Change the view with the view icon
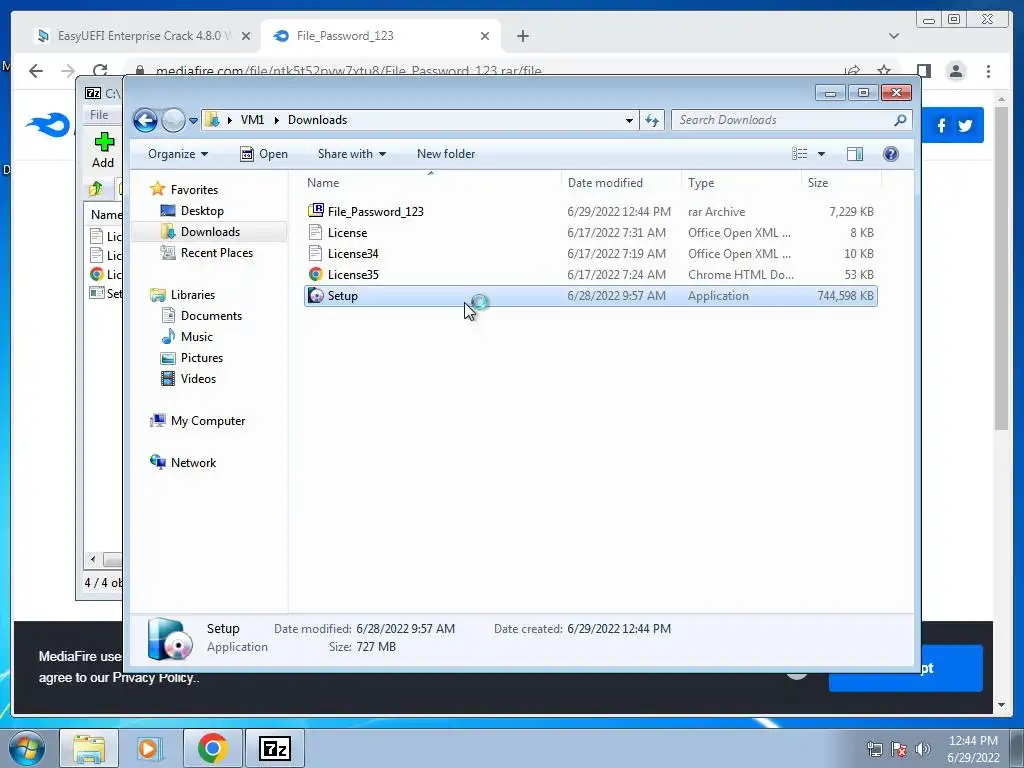 (800, 154)
